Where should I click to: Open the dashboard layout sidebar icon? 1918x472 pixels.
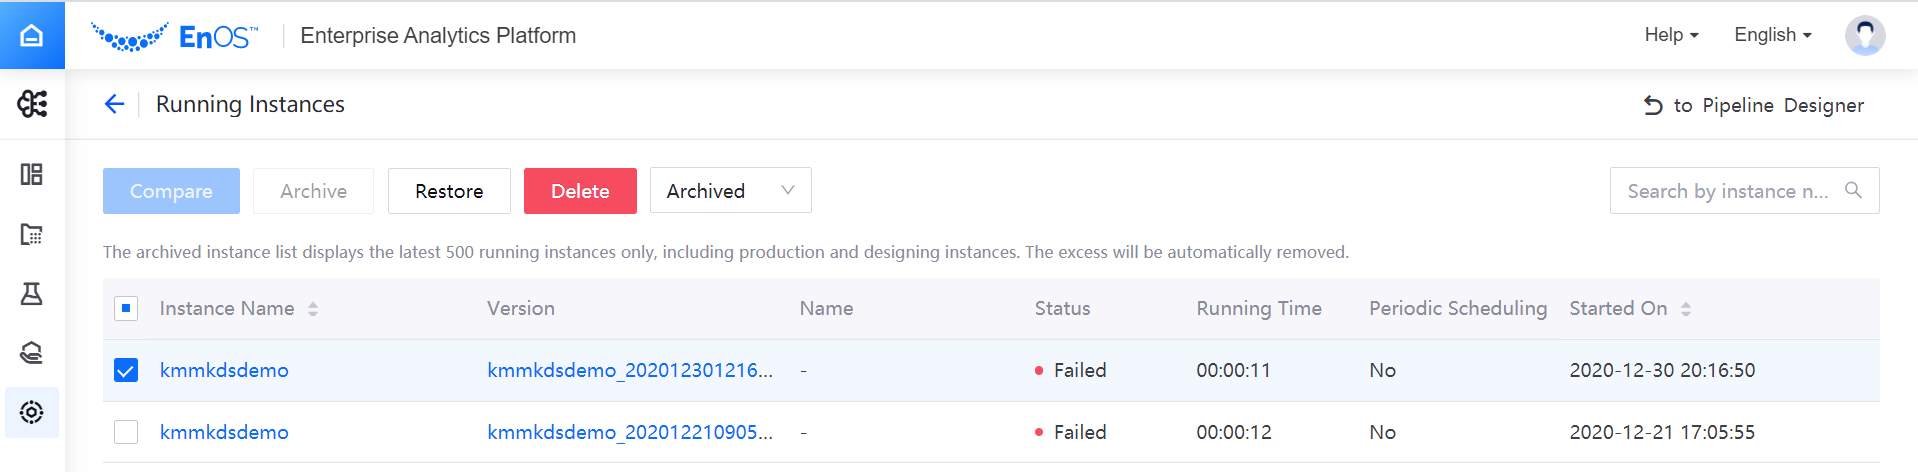pos(32,174)
